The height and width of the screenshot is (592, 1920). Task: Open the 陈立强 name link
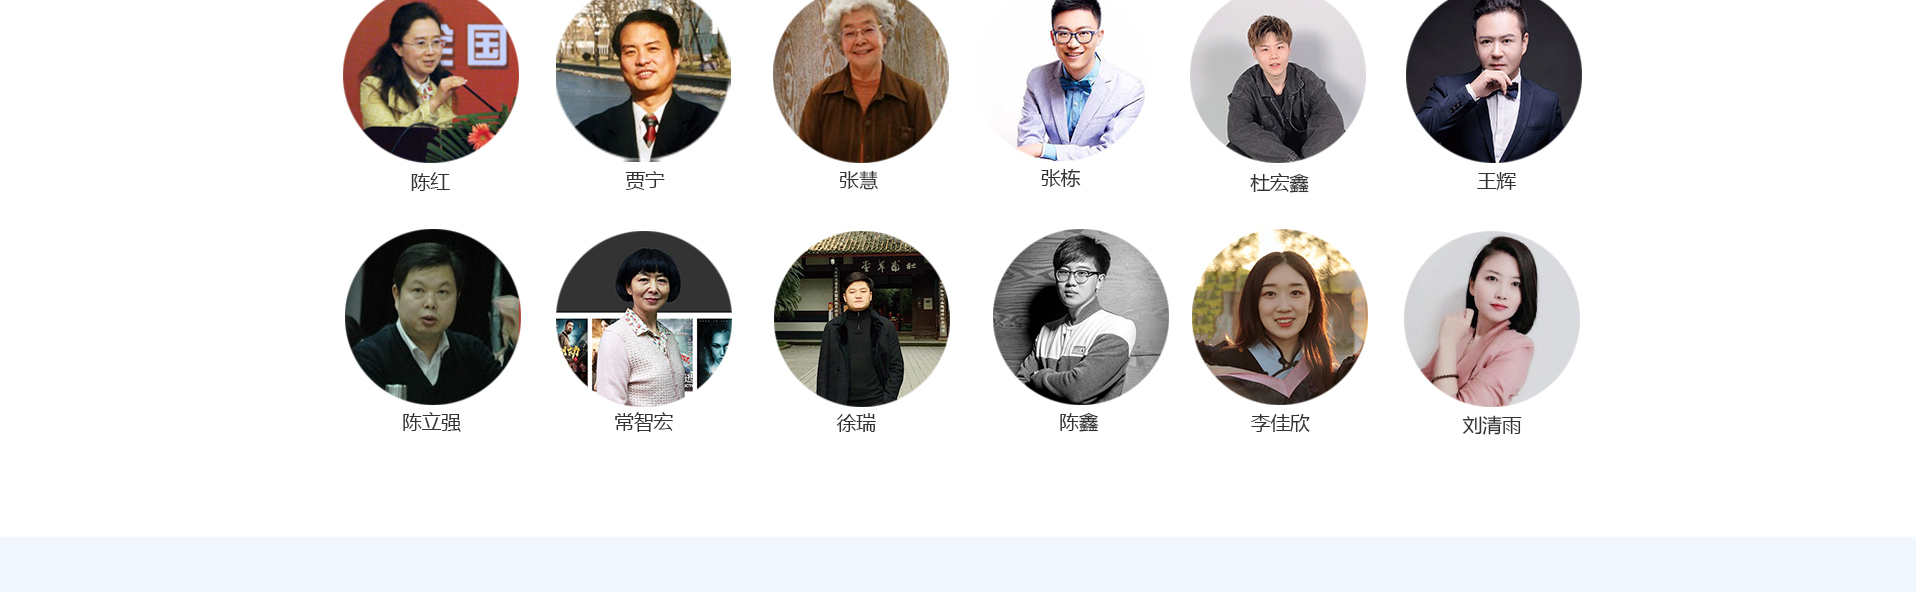coord(432,422)
